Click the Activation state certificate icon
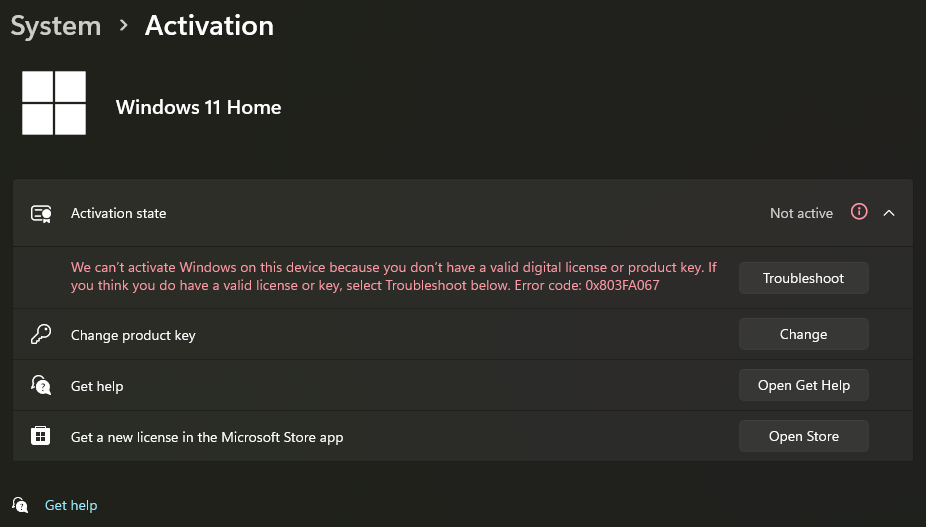Image resolution: width=926 pixels, height=527 pixels. click(x=41, y=213)
